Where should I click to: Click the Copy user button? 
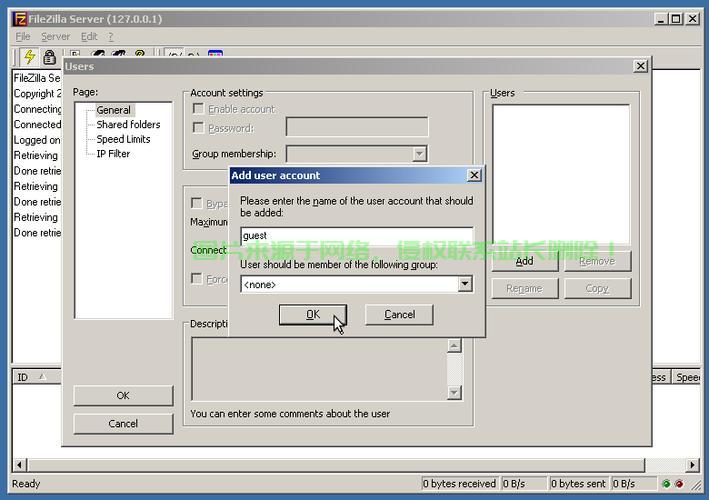pos(597,288)
